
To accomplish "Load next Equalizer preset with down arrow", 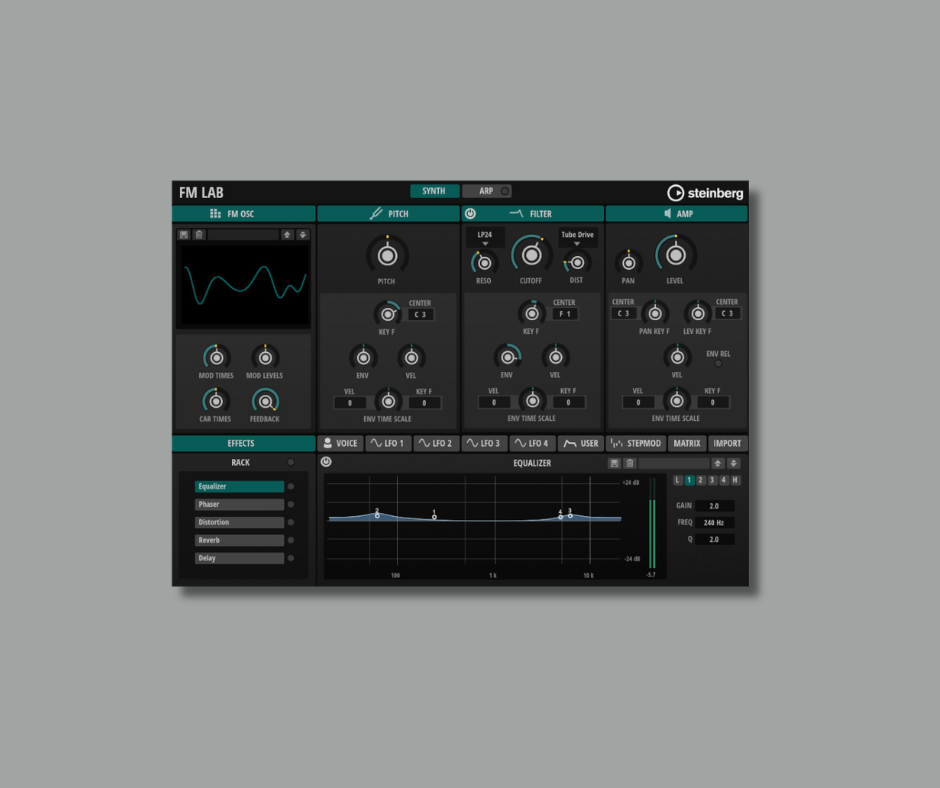I will pyautogui.click(x=733, y=463).
